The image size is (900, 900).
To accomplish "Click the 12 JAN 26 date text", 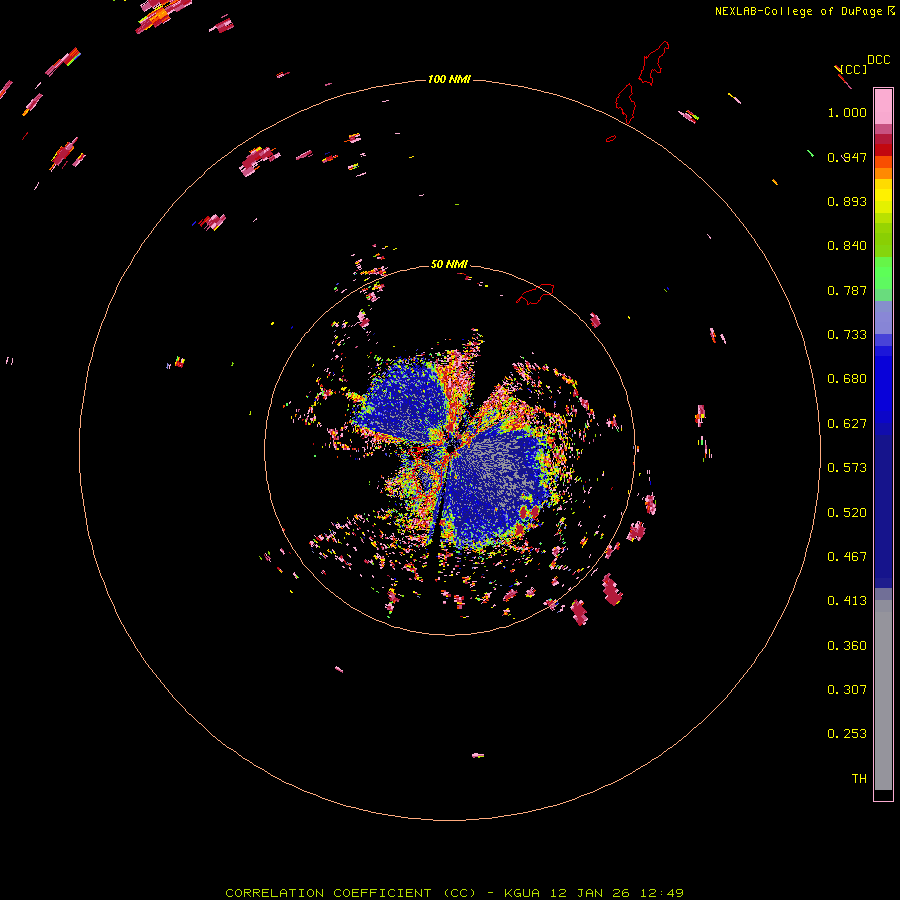I will pos(589,893).
